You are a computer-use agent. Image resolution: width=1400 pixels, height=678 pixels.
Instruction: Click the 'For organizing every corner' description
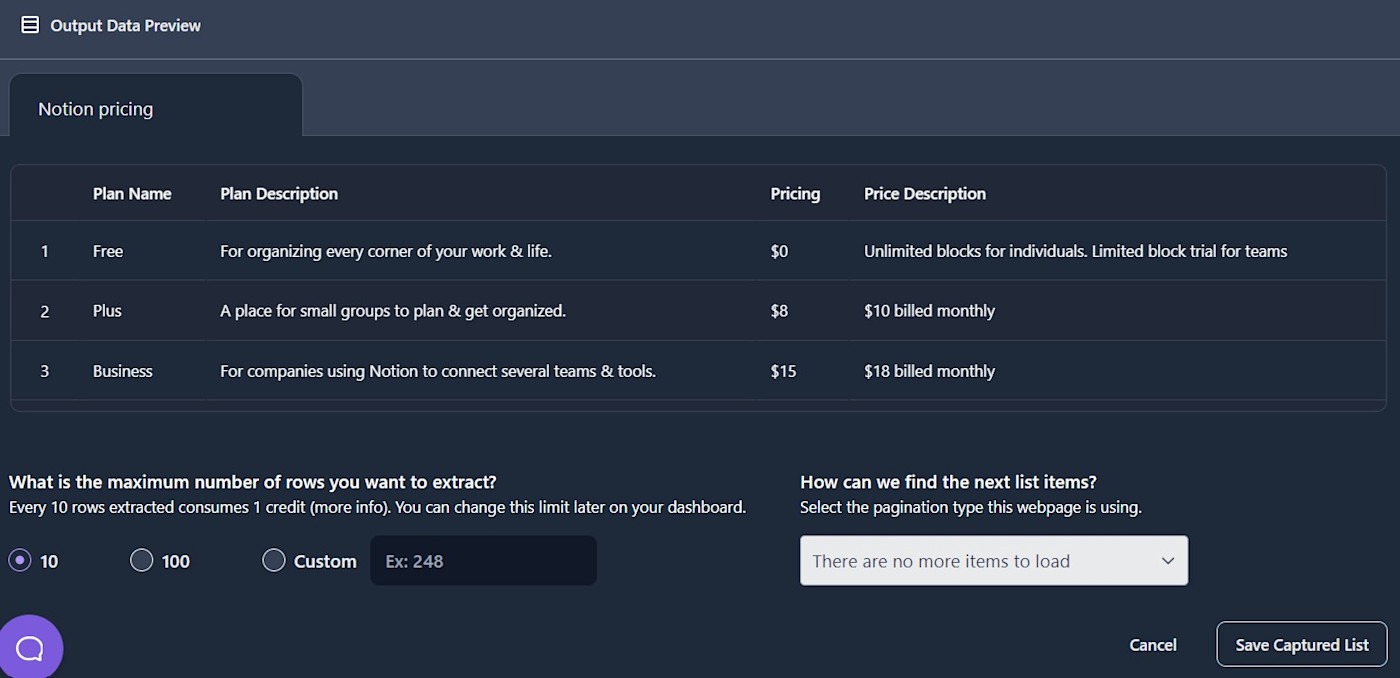[x=386, y=251]
